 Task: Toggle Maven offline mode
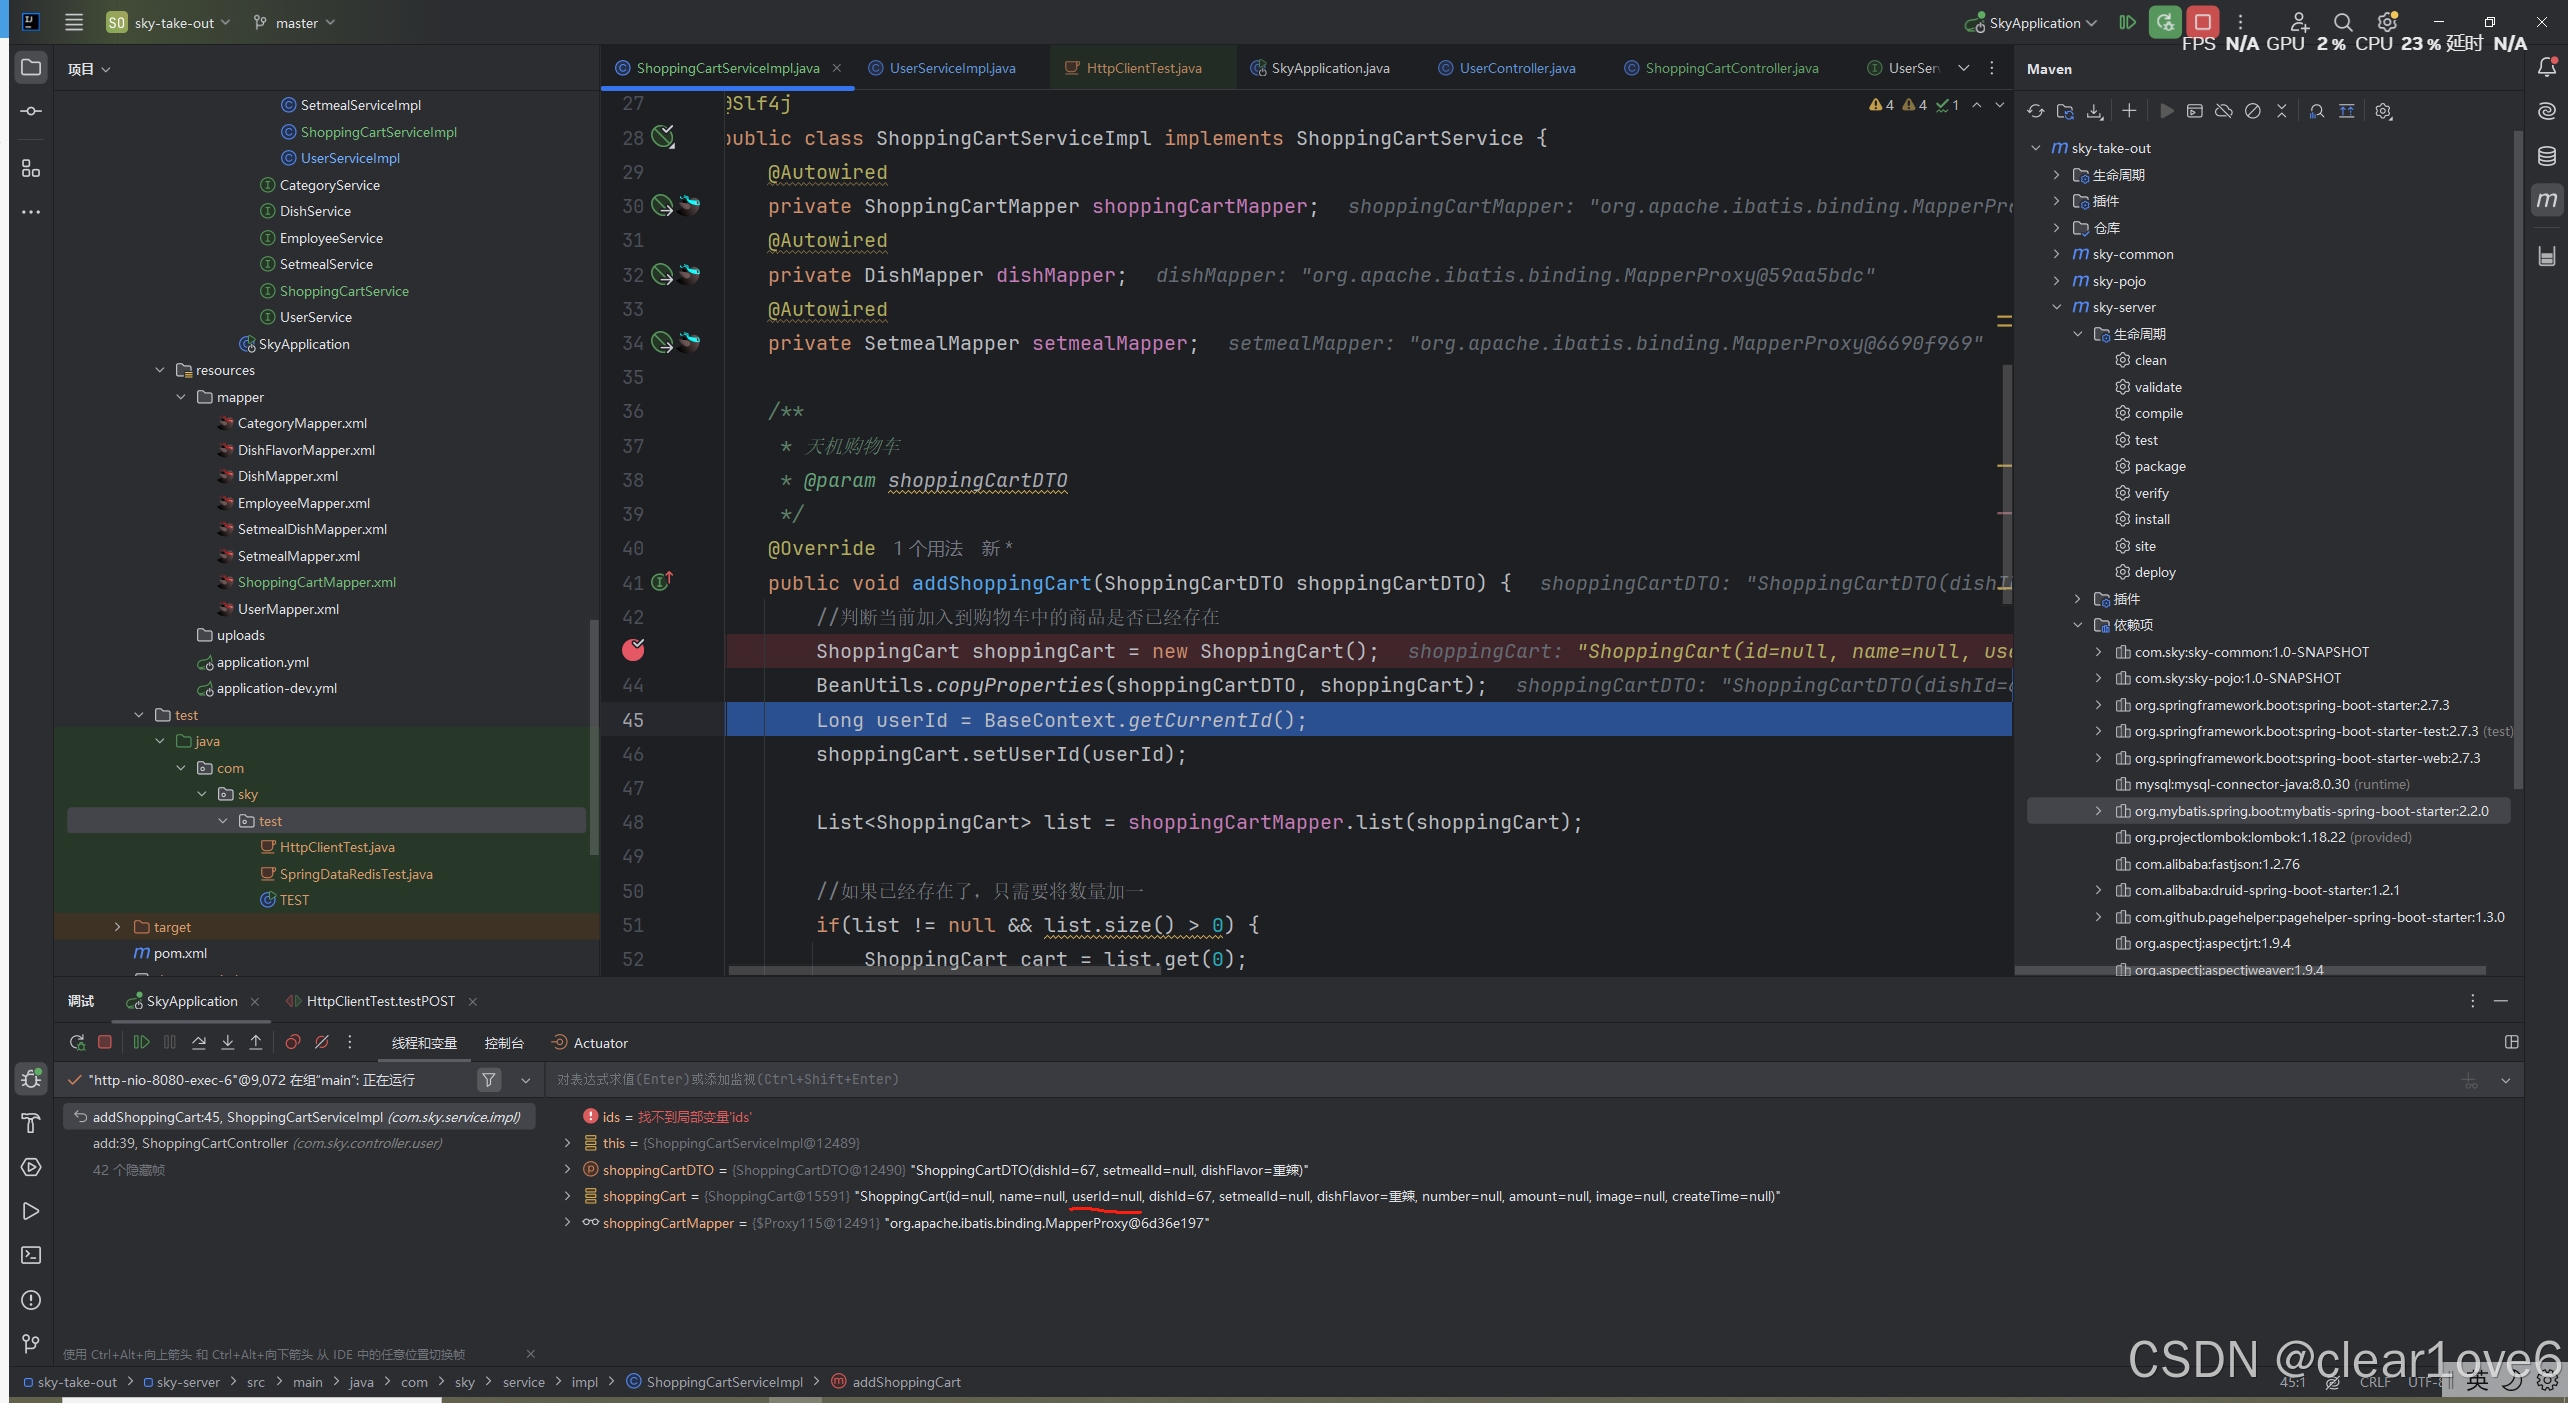2223,111
